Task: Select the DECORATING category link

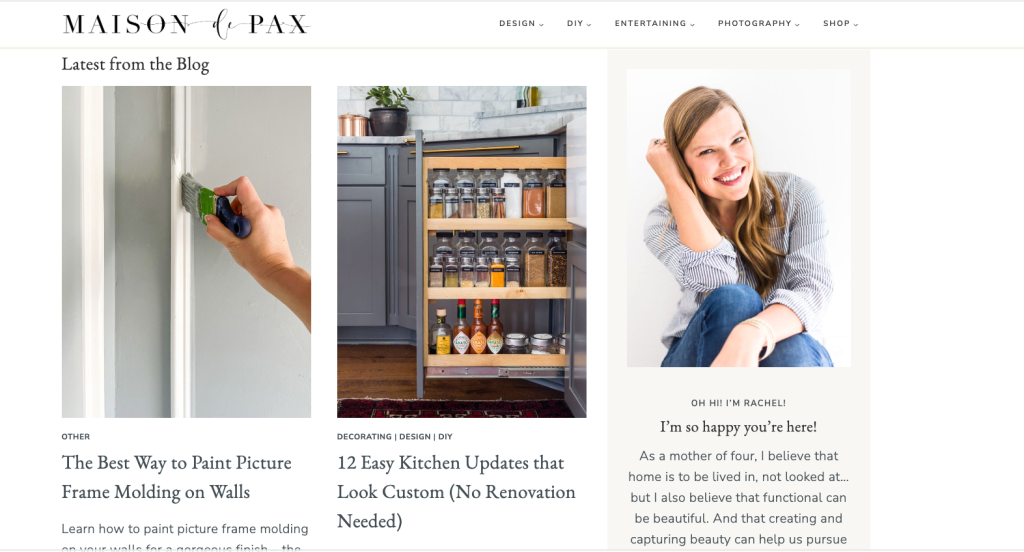Action: 364,436
